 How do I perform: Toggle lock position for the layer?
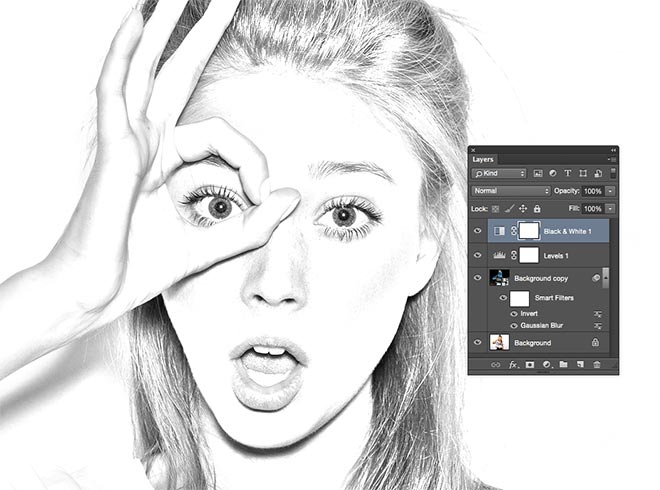tap(523, 208)
